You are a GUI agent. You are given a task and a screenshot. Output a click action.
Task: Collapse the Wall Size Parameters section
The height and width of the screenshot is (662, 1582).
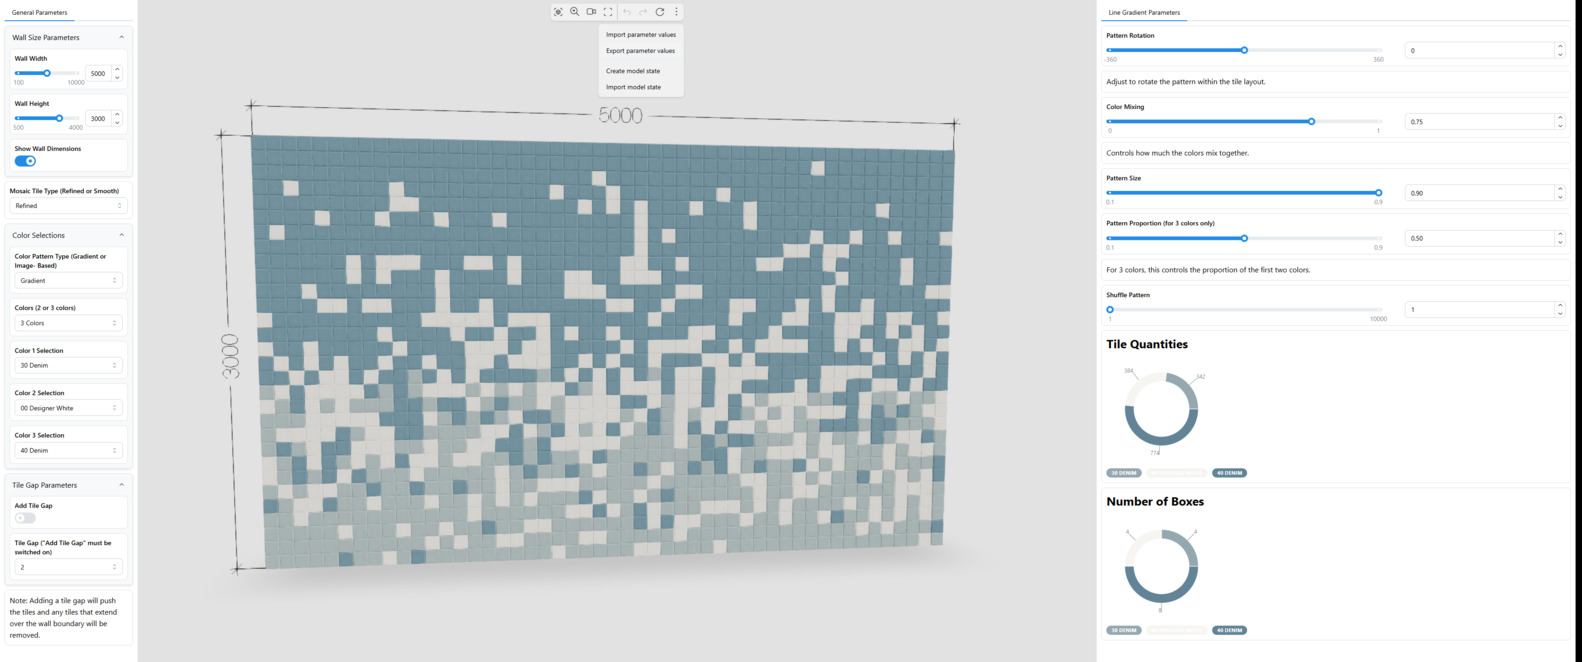(121, 37)
